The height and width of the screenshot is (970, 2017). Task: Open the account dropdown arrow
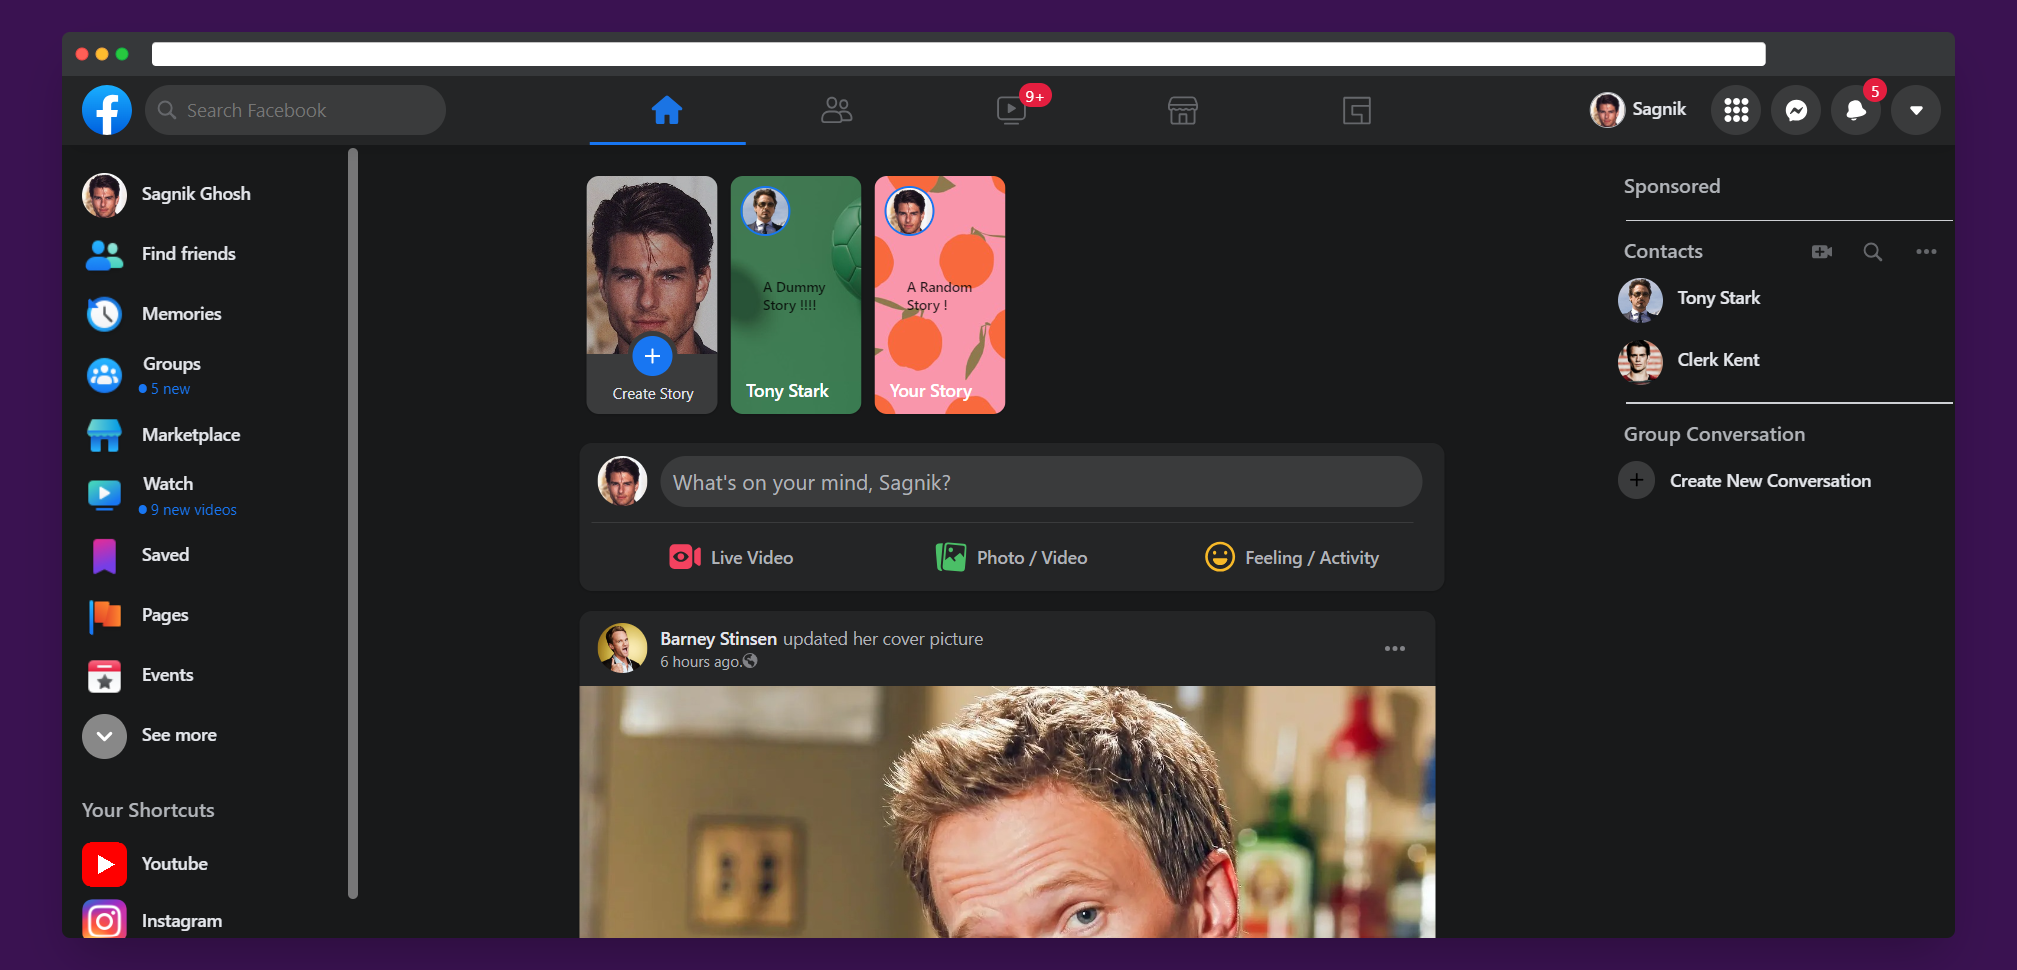click(x=1915, y=110)
